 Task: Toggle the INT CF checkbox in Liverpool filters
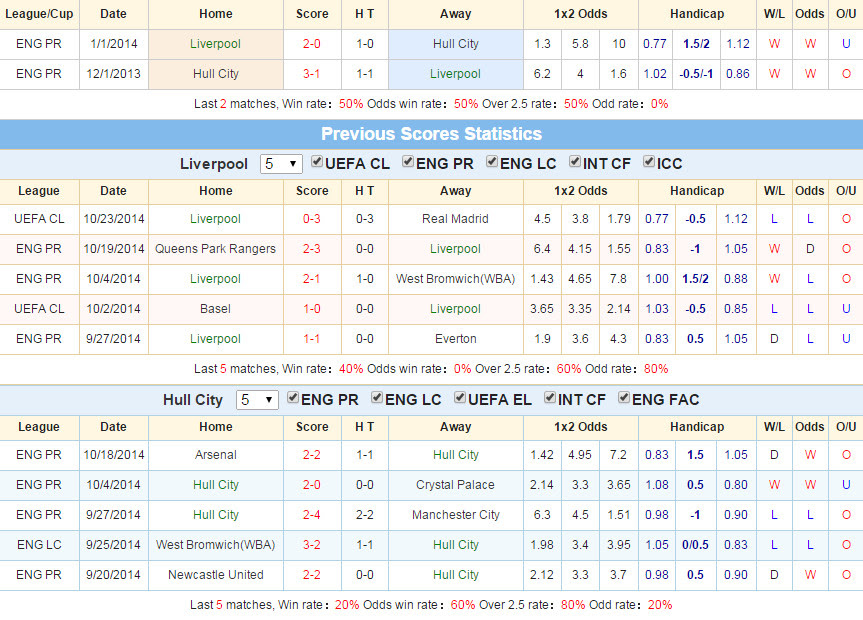click(575, 162)
